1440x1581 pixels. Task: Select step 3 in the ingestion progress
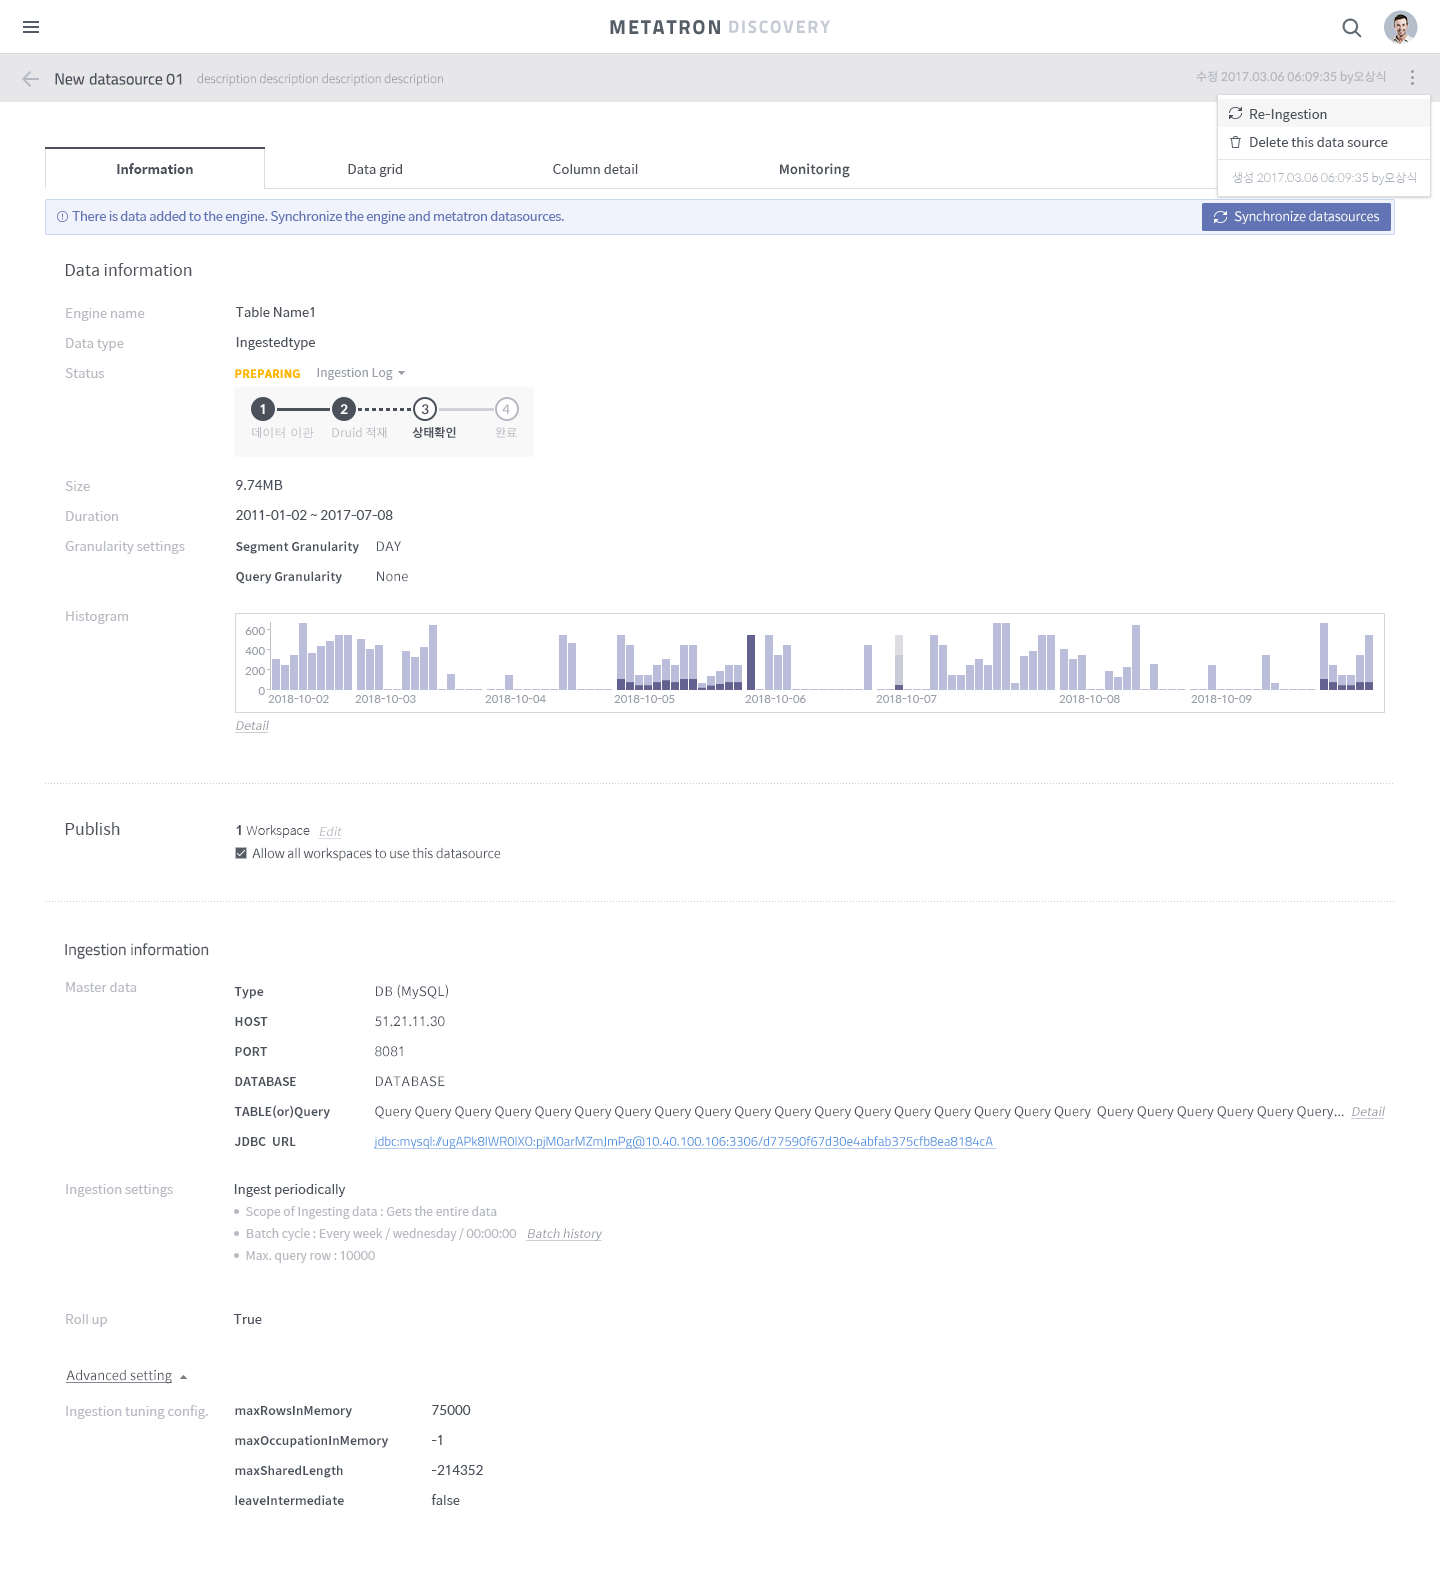point(425,409)
